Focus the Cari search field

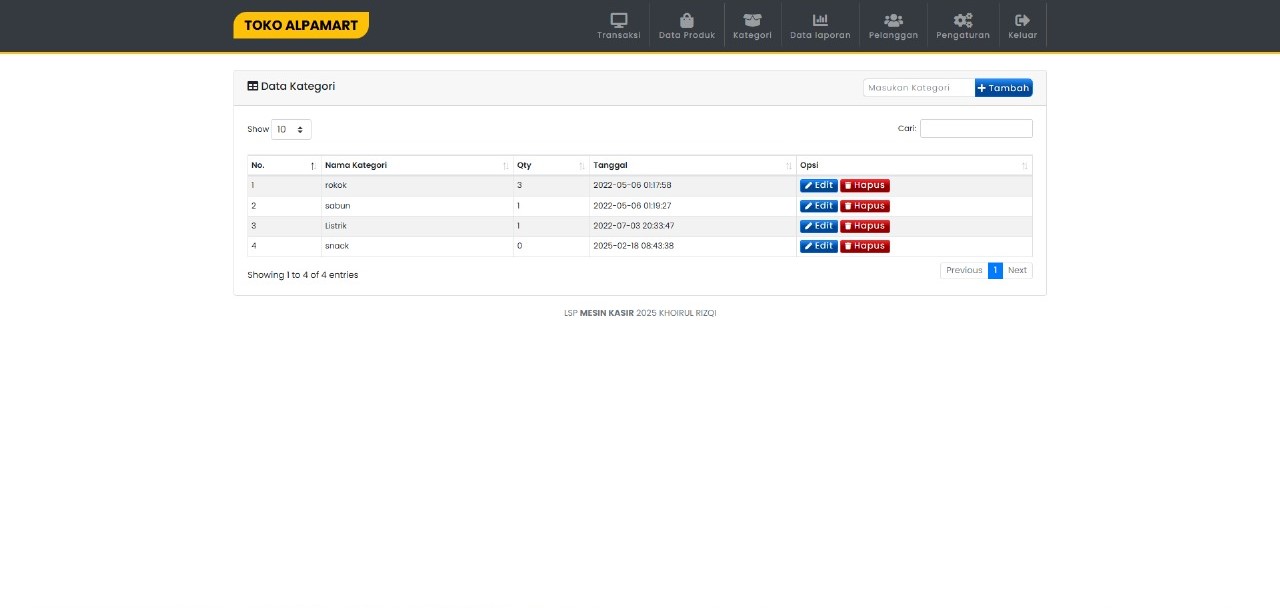point(976,128)
